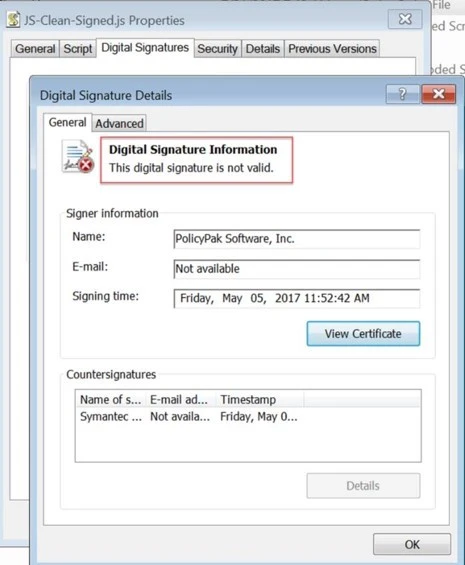Close the Digital Signature Details dialog
465x565 pixels.
[x=438, y=94]
